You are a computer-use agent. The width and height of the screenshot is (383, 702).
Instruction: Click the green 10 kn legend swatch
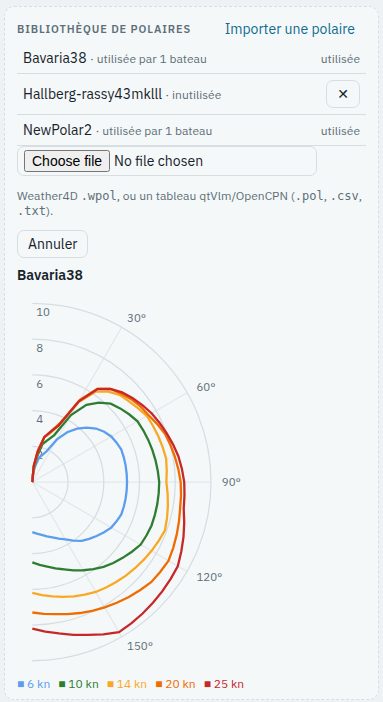(x=62, y=684)
